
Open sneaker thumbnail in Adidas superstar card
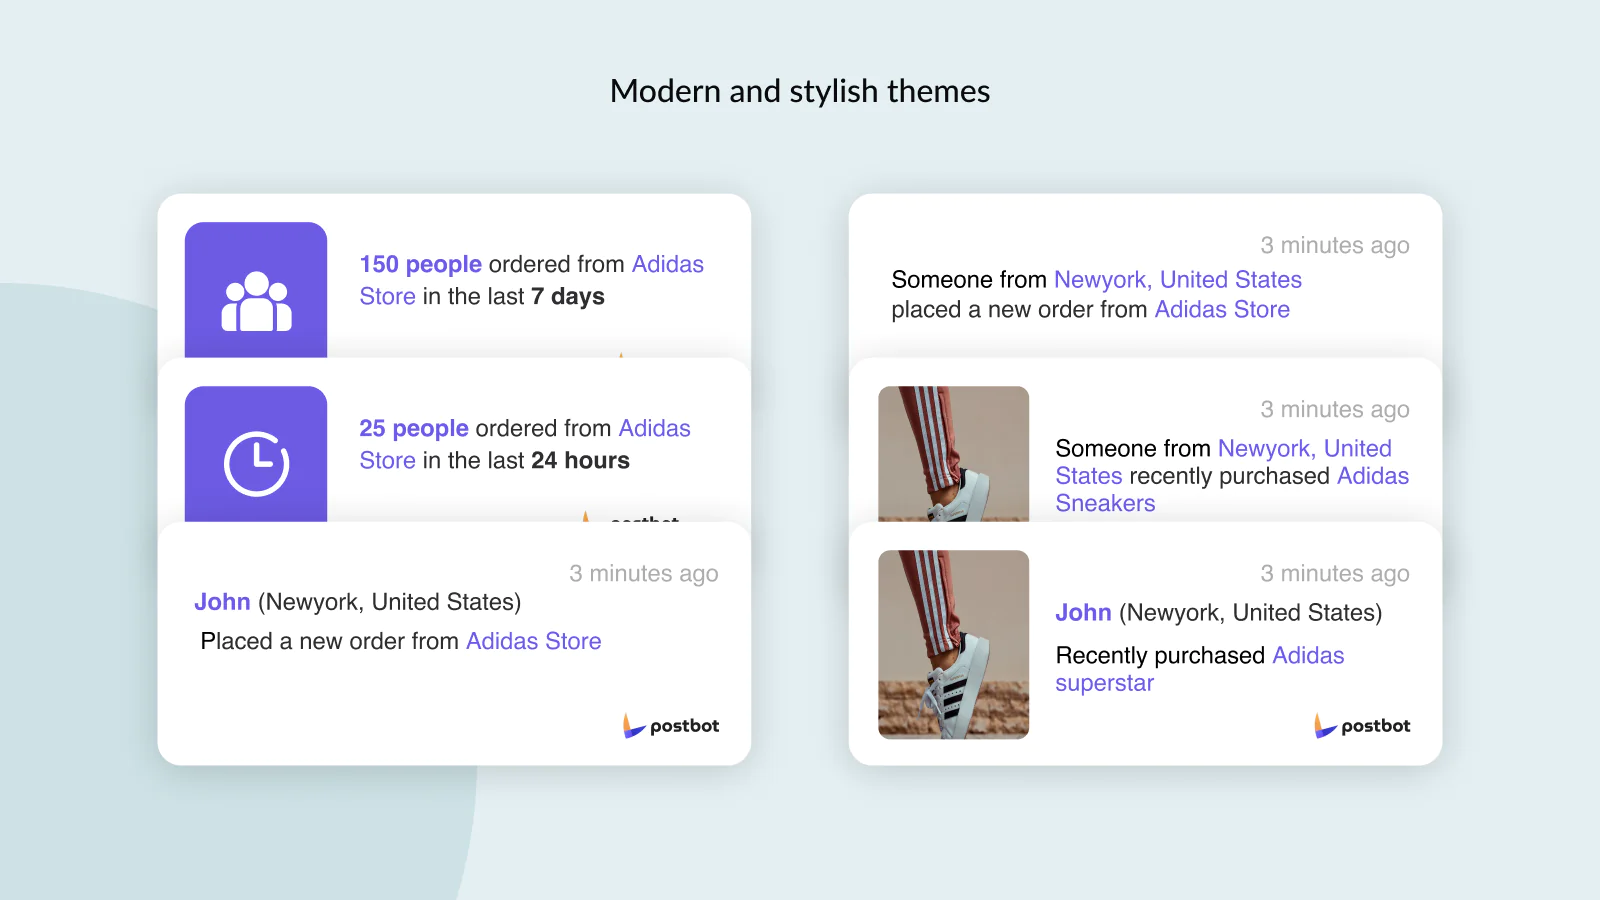pyautogui.click(x=953, y=645)
